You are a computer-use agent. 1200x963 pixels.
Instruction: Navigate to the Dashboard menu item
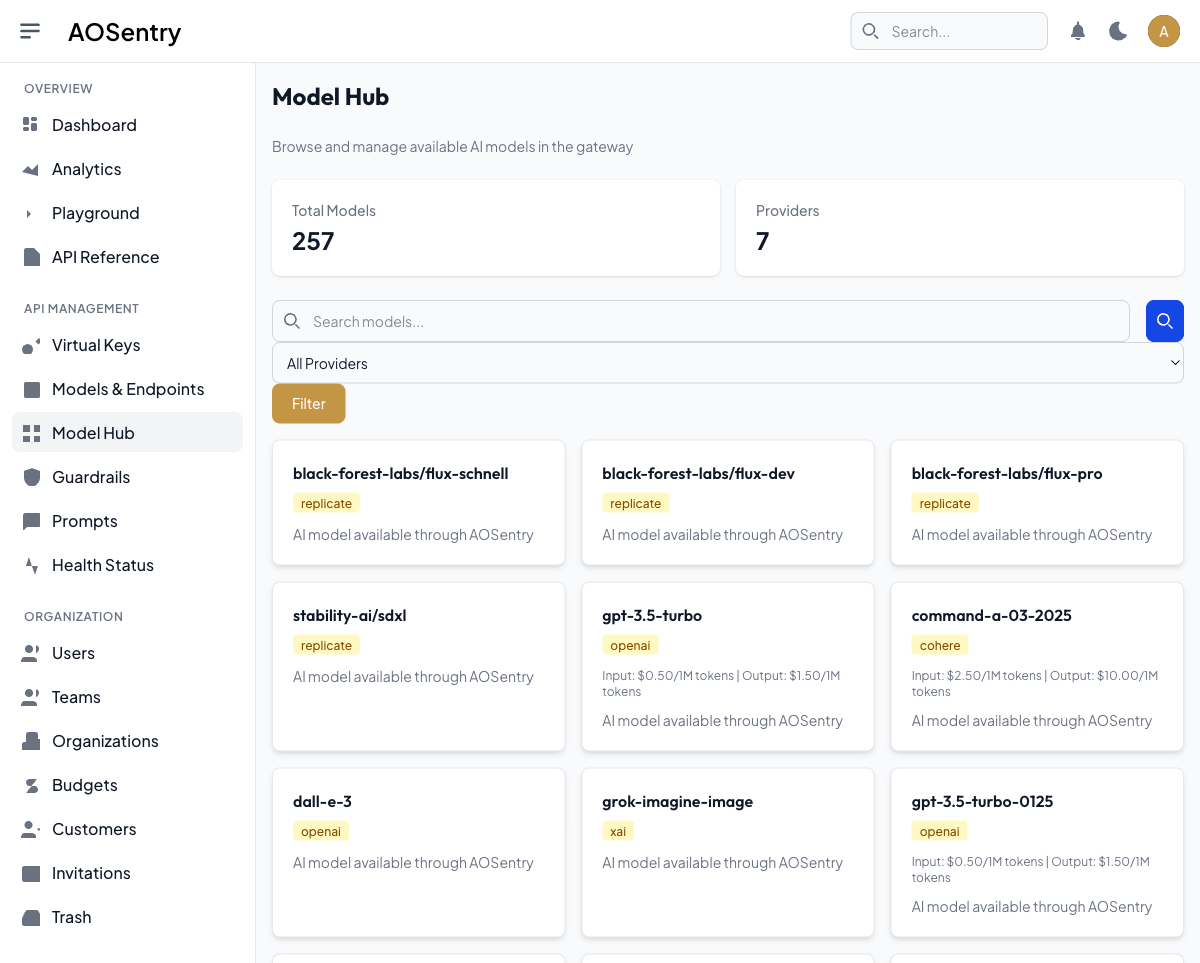(94, 125)
